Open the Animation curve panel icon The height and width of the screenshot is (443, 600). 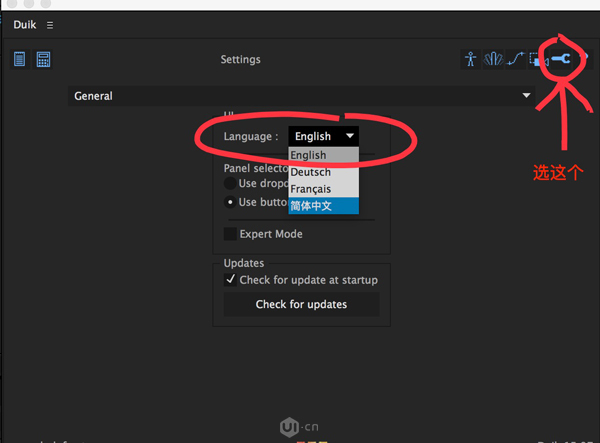[515, 60]
